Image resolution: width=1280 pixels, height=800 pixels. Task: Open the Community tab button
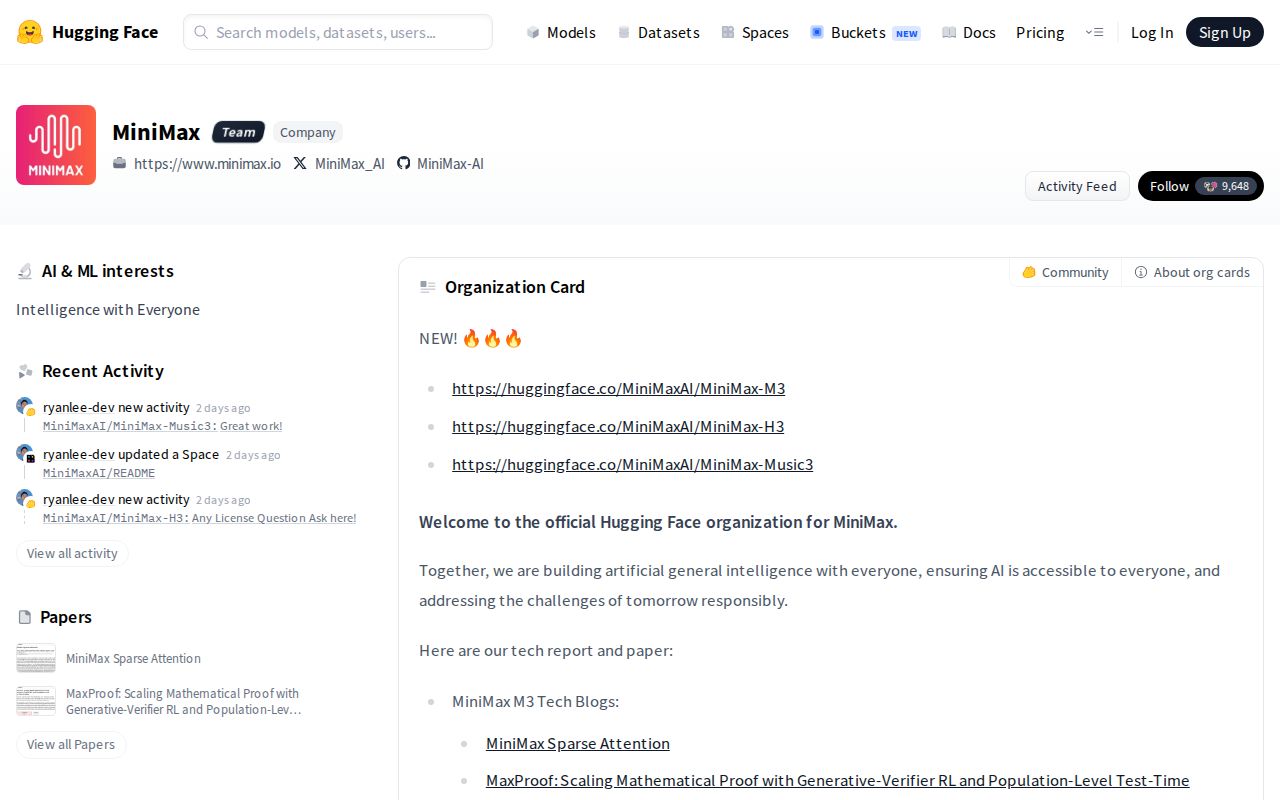[x=1065, y=272]
